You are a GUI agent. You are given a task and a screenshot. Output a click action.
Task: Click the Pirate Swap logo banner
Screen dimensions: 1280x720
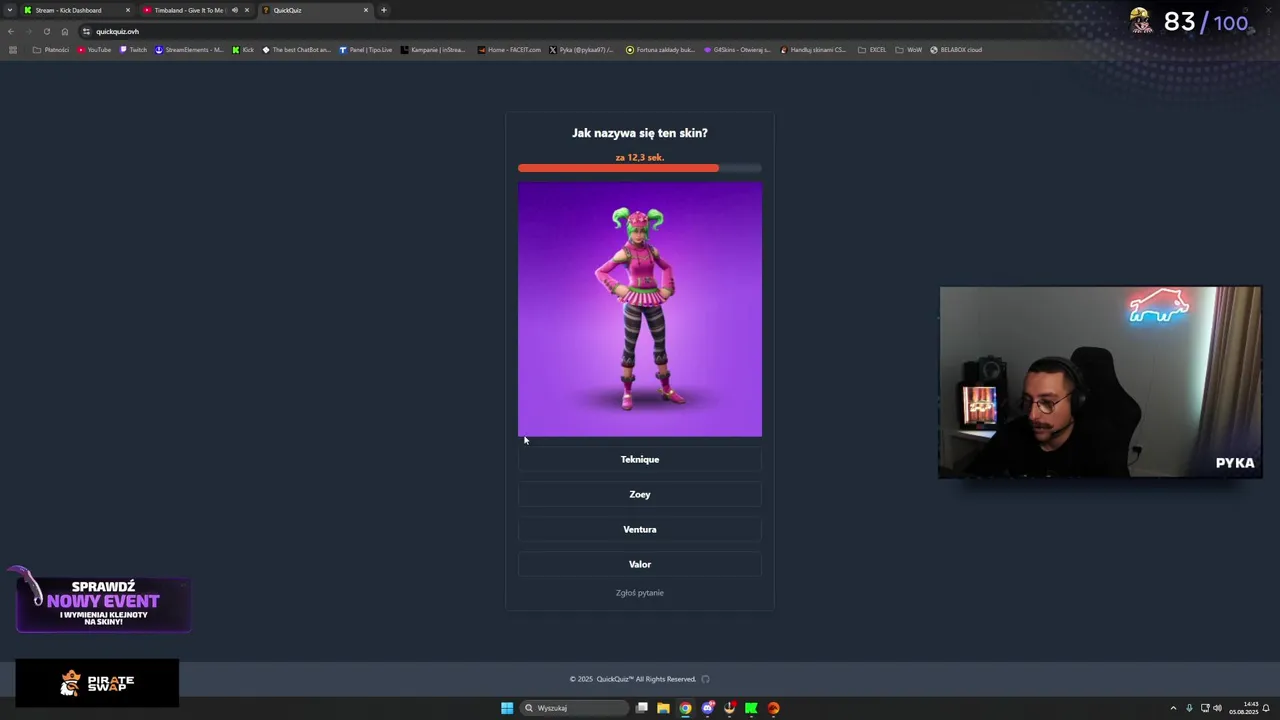click(97, 683)
